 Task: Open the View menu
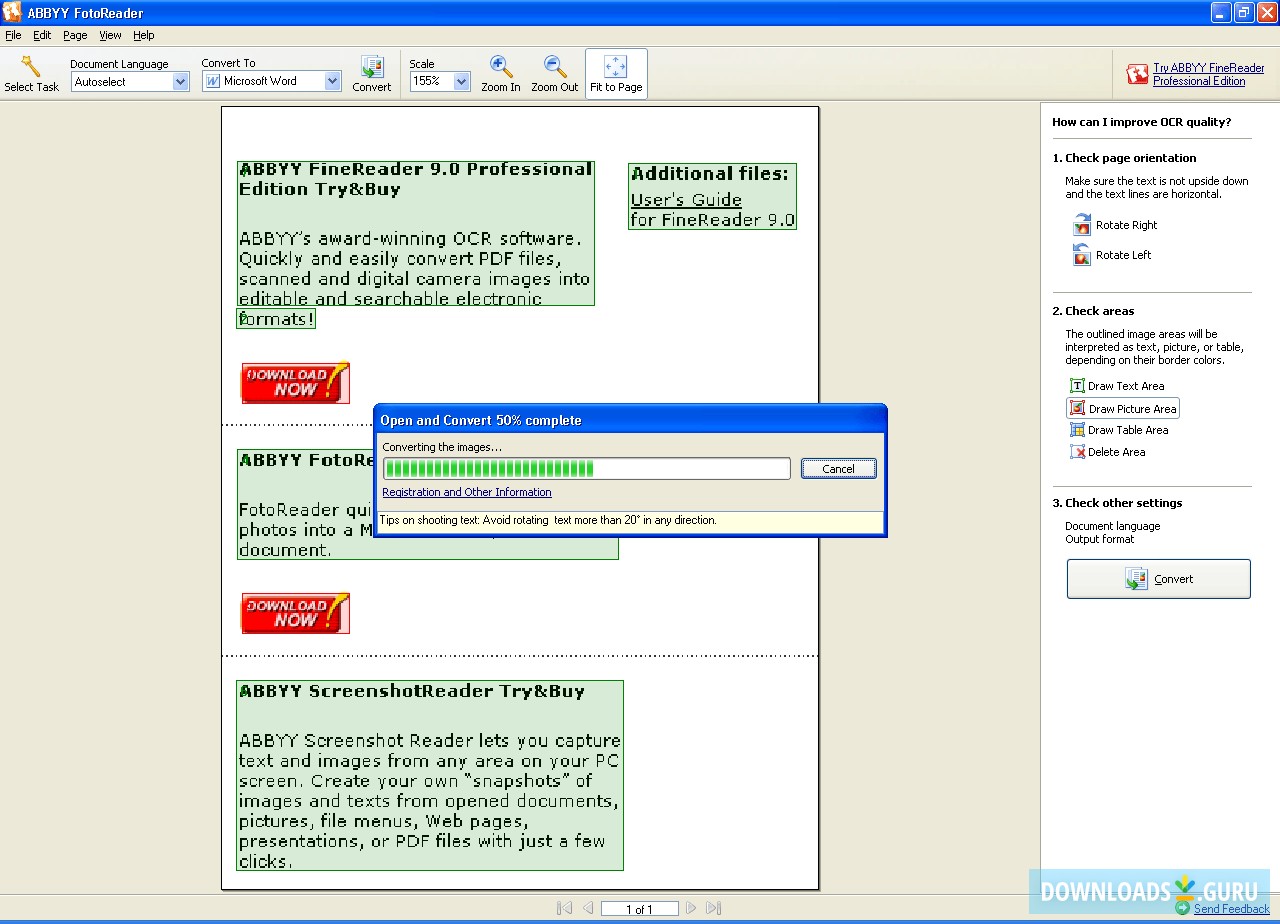pos(110,35)
